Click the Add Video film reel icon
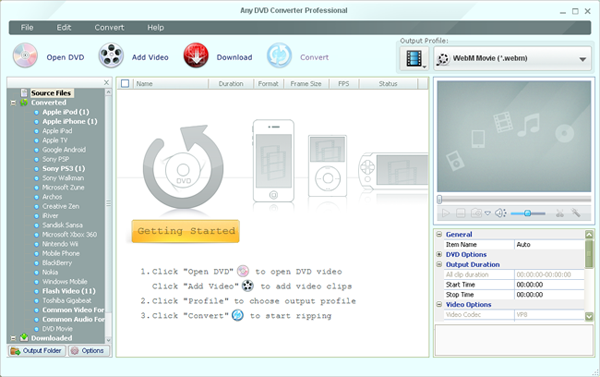This screenshot has width=600, height=377. [111, 56]
